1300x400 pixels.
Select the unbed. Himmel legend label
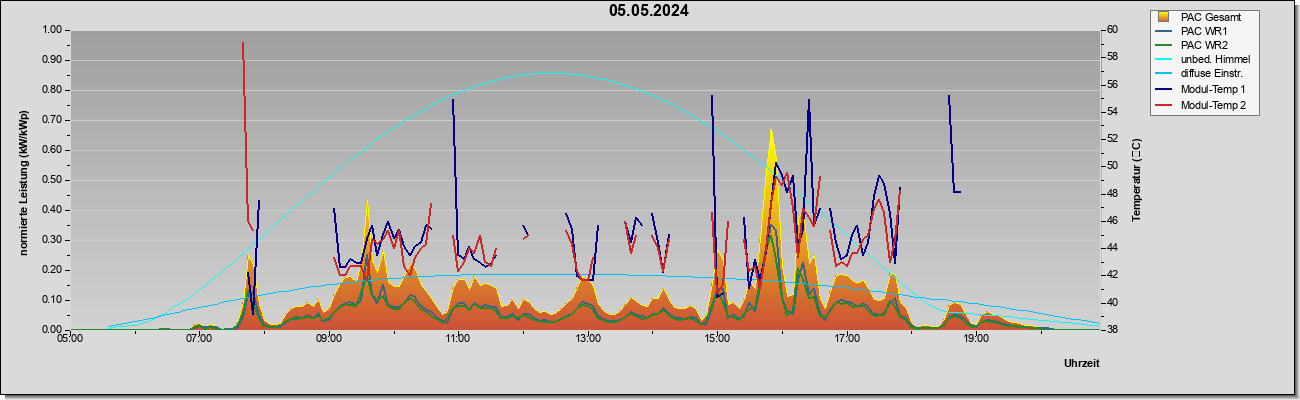pos(1215,60)
